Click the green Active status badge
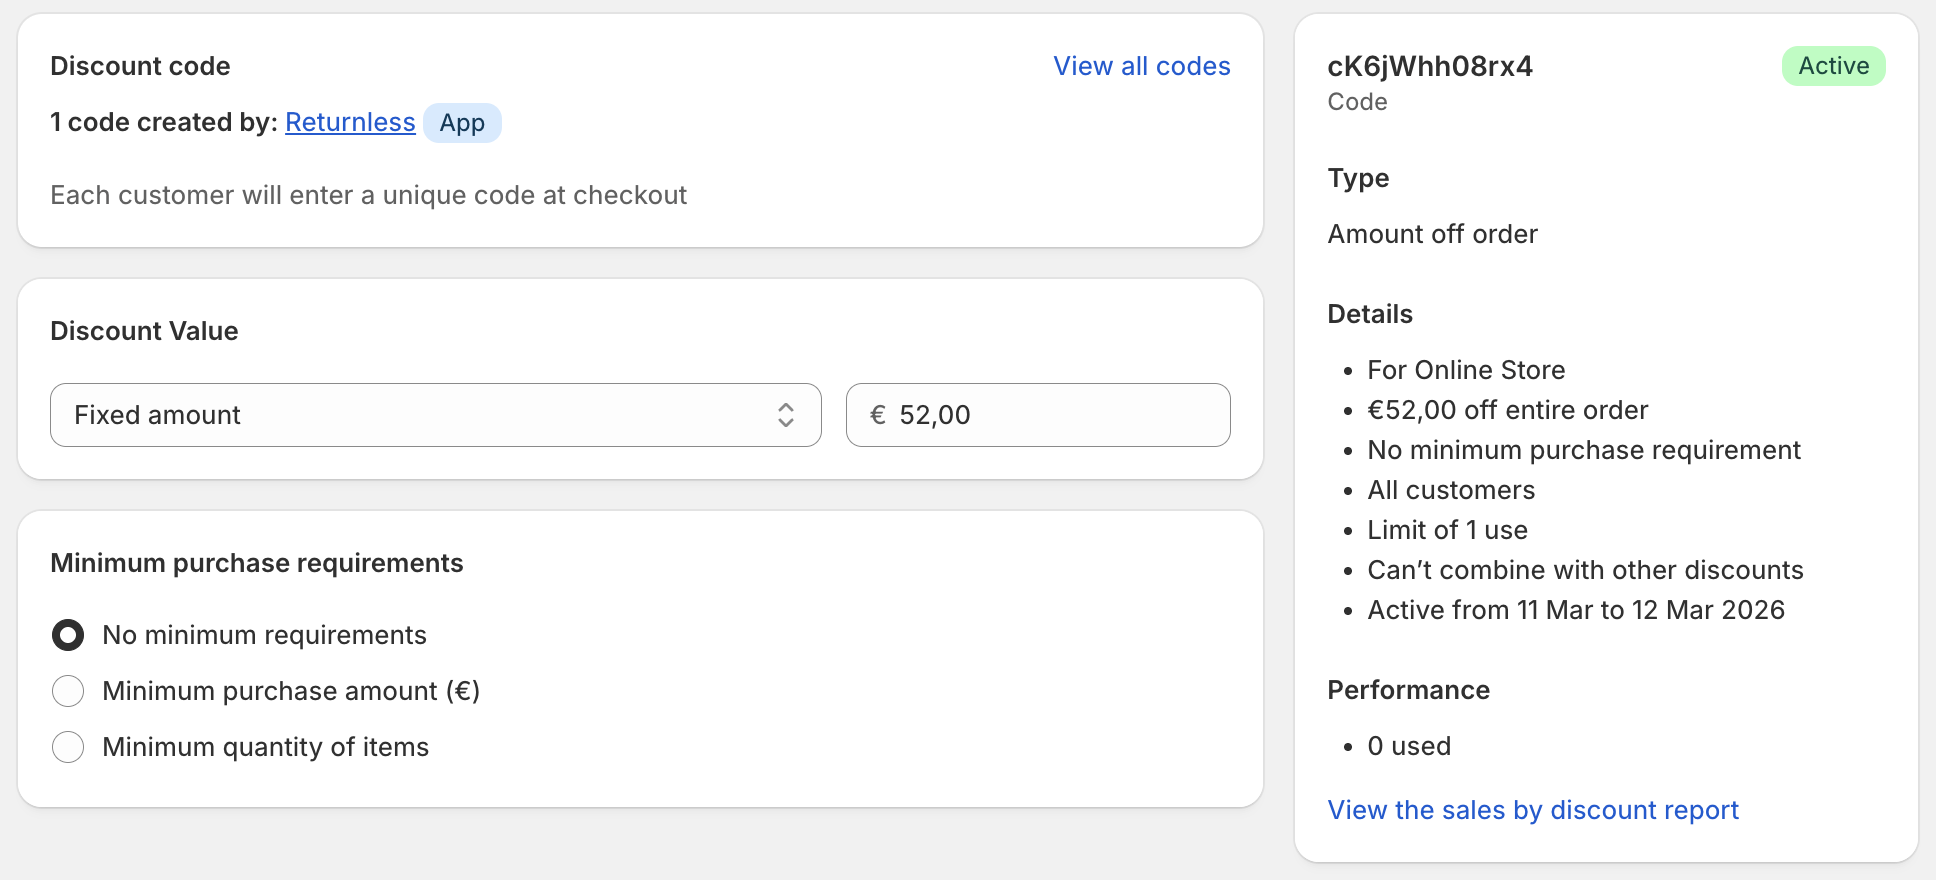This screenshot has height=880, width=1936. pyautogui.click(x=1833, y=66)
